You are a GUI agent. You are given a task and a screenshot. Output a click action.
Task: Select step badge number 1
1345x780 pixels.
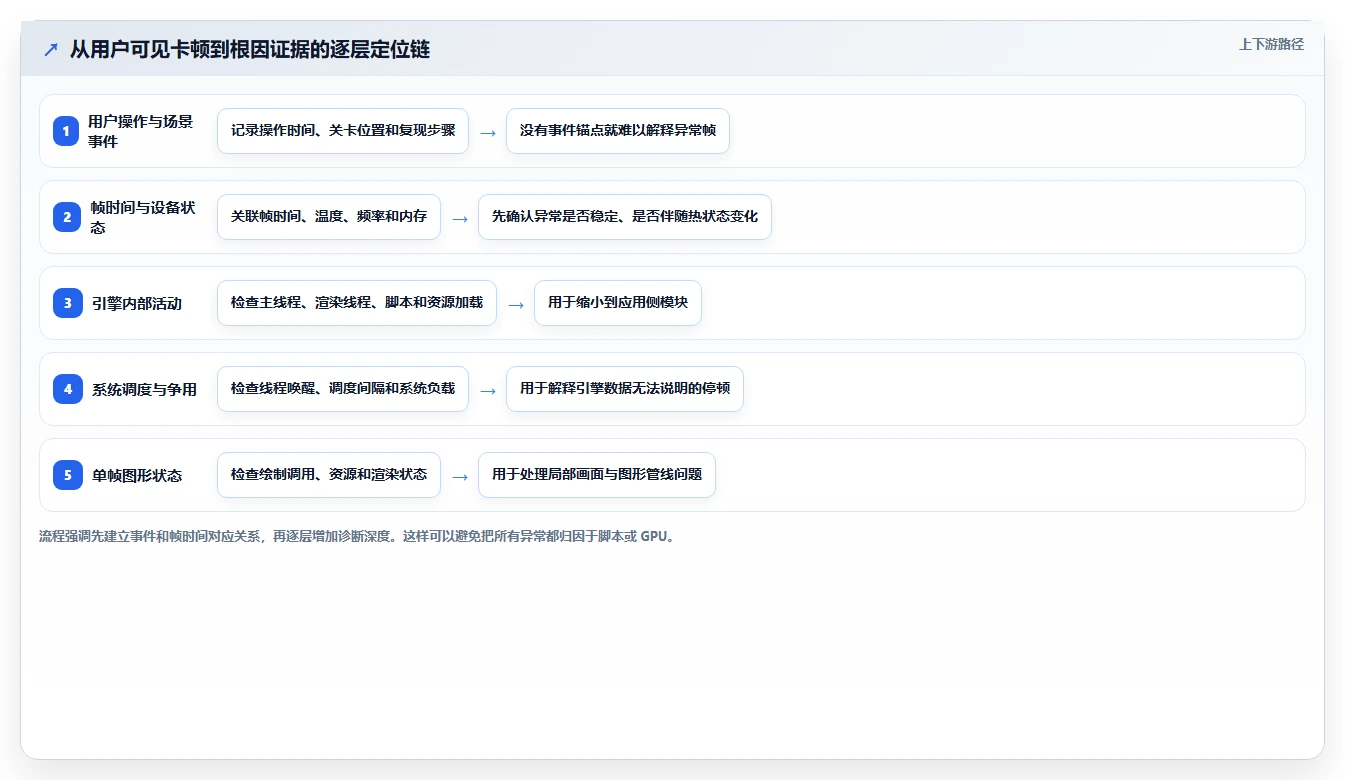pyautogui.click(x=68, y=131)
